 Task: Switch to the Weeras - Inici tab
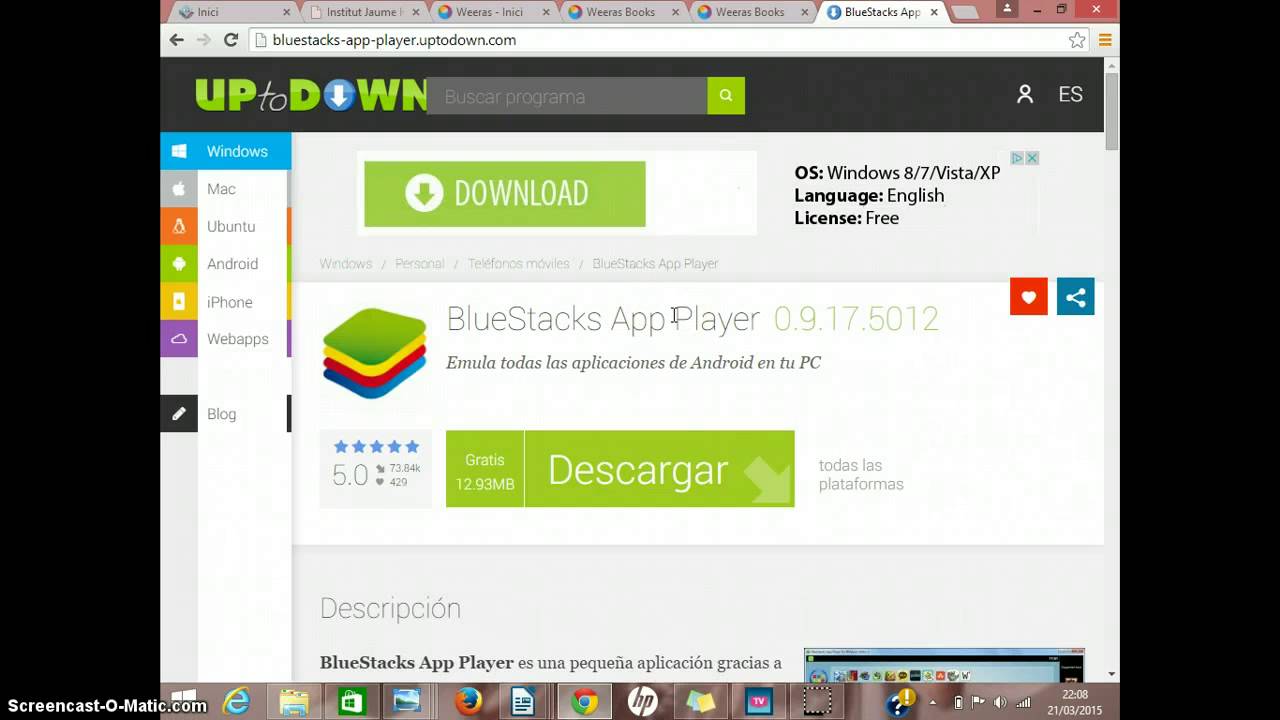point(494,12)
